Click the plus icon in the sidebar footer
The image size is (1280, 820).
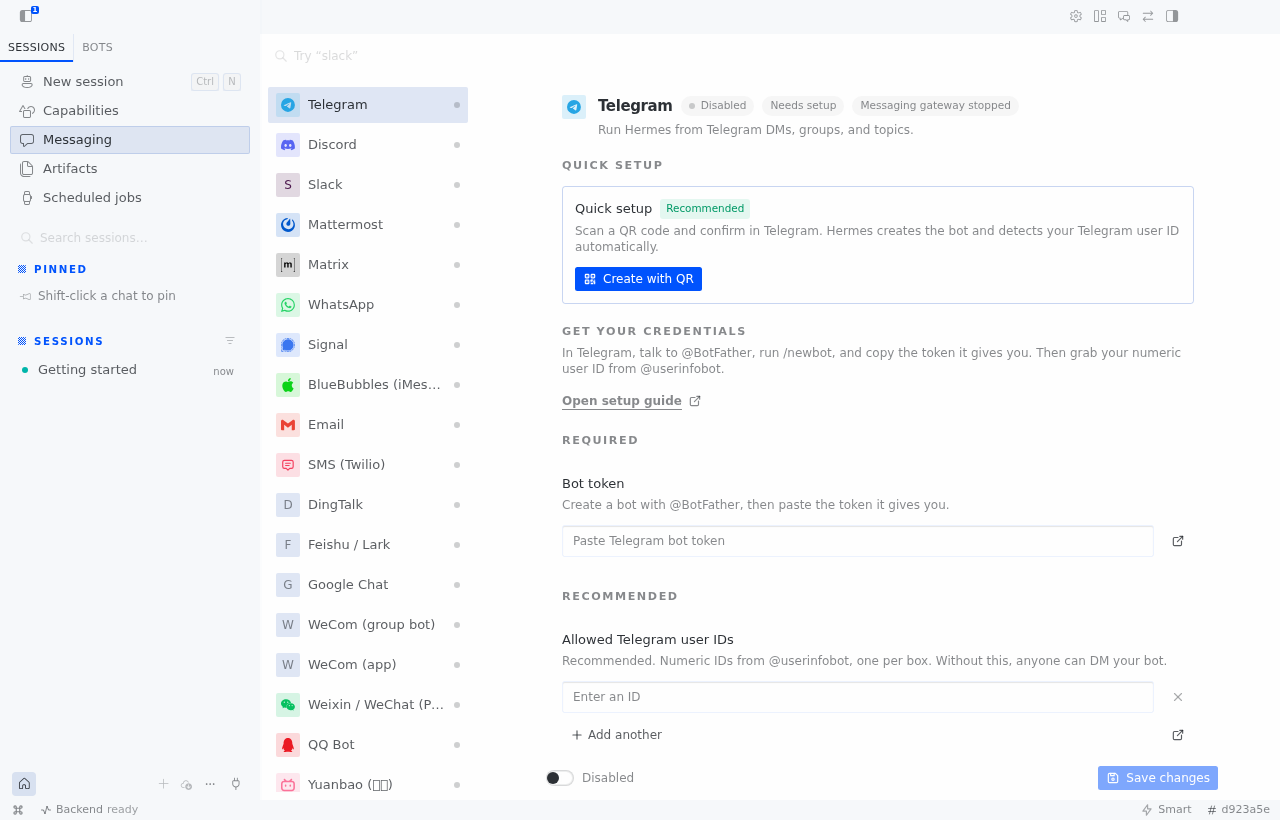click(x=163, y=784)
